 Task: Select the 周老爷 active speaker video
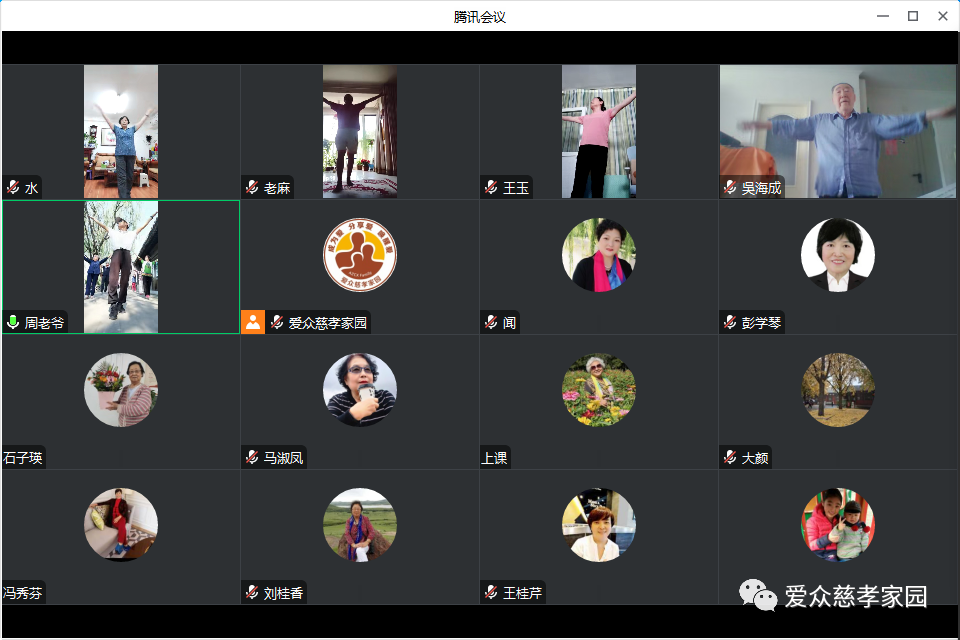(x=120, y=266)
